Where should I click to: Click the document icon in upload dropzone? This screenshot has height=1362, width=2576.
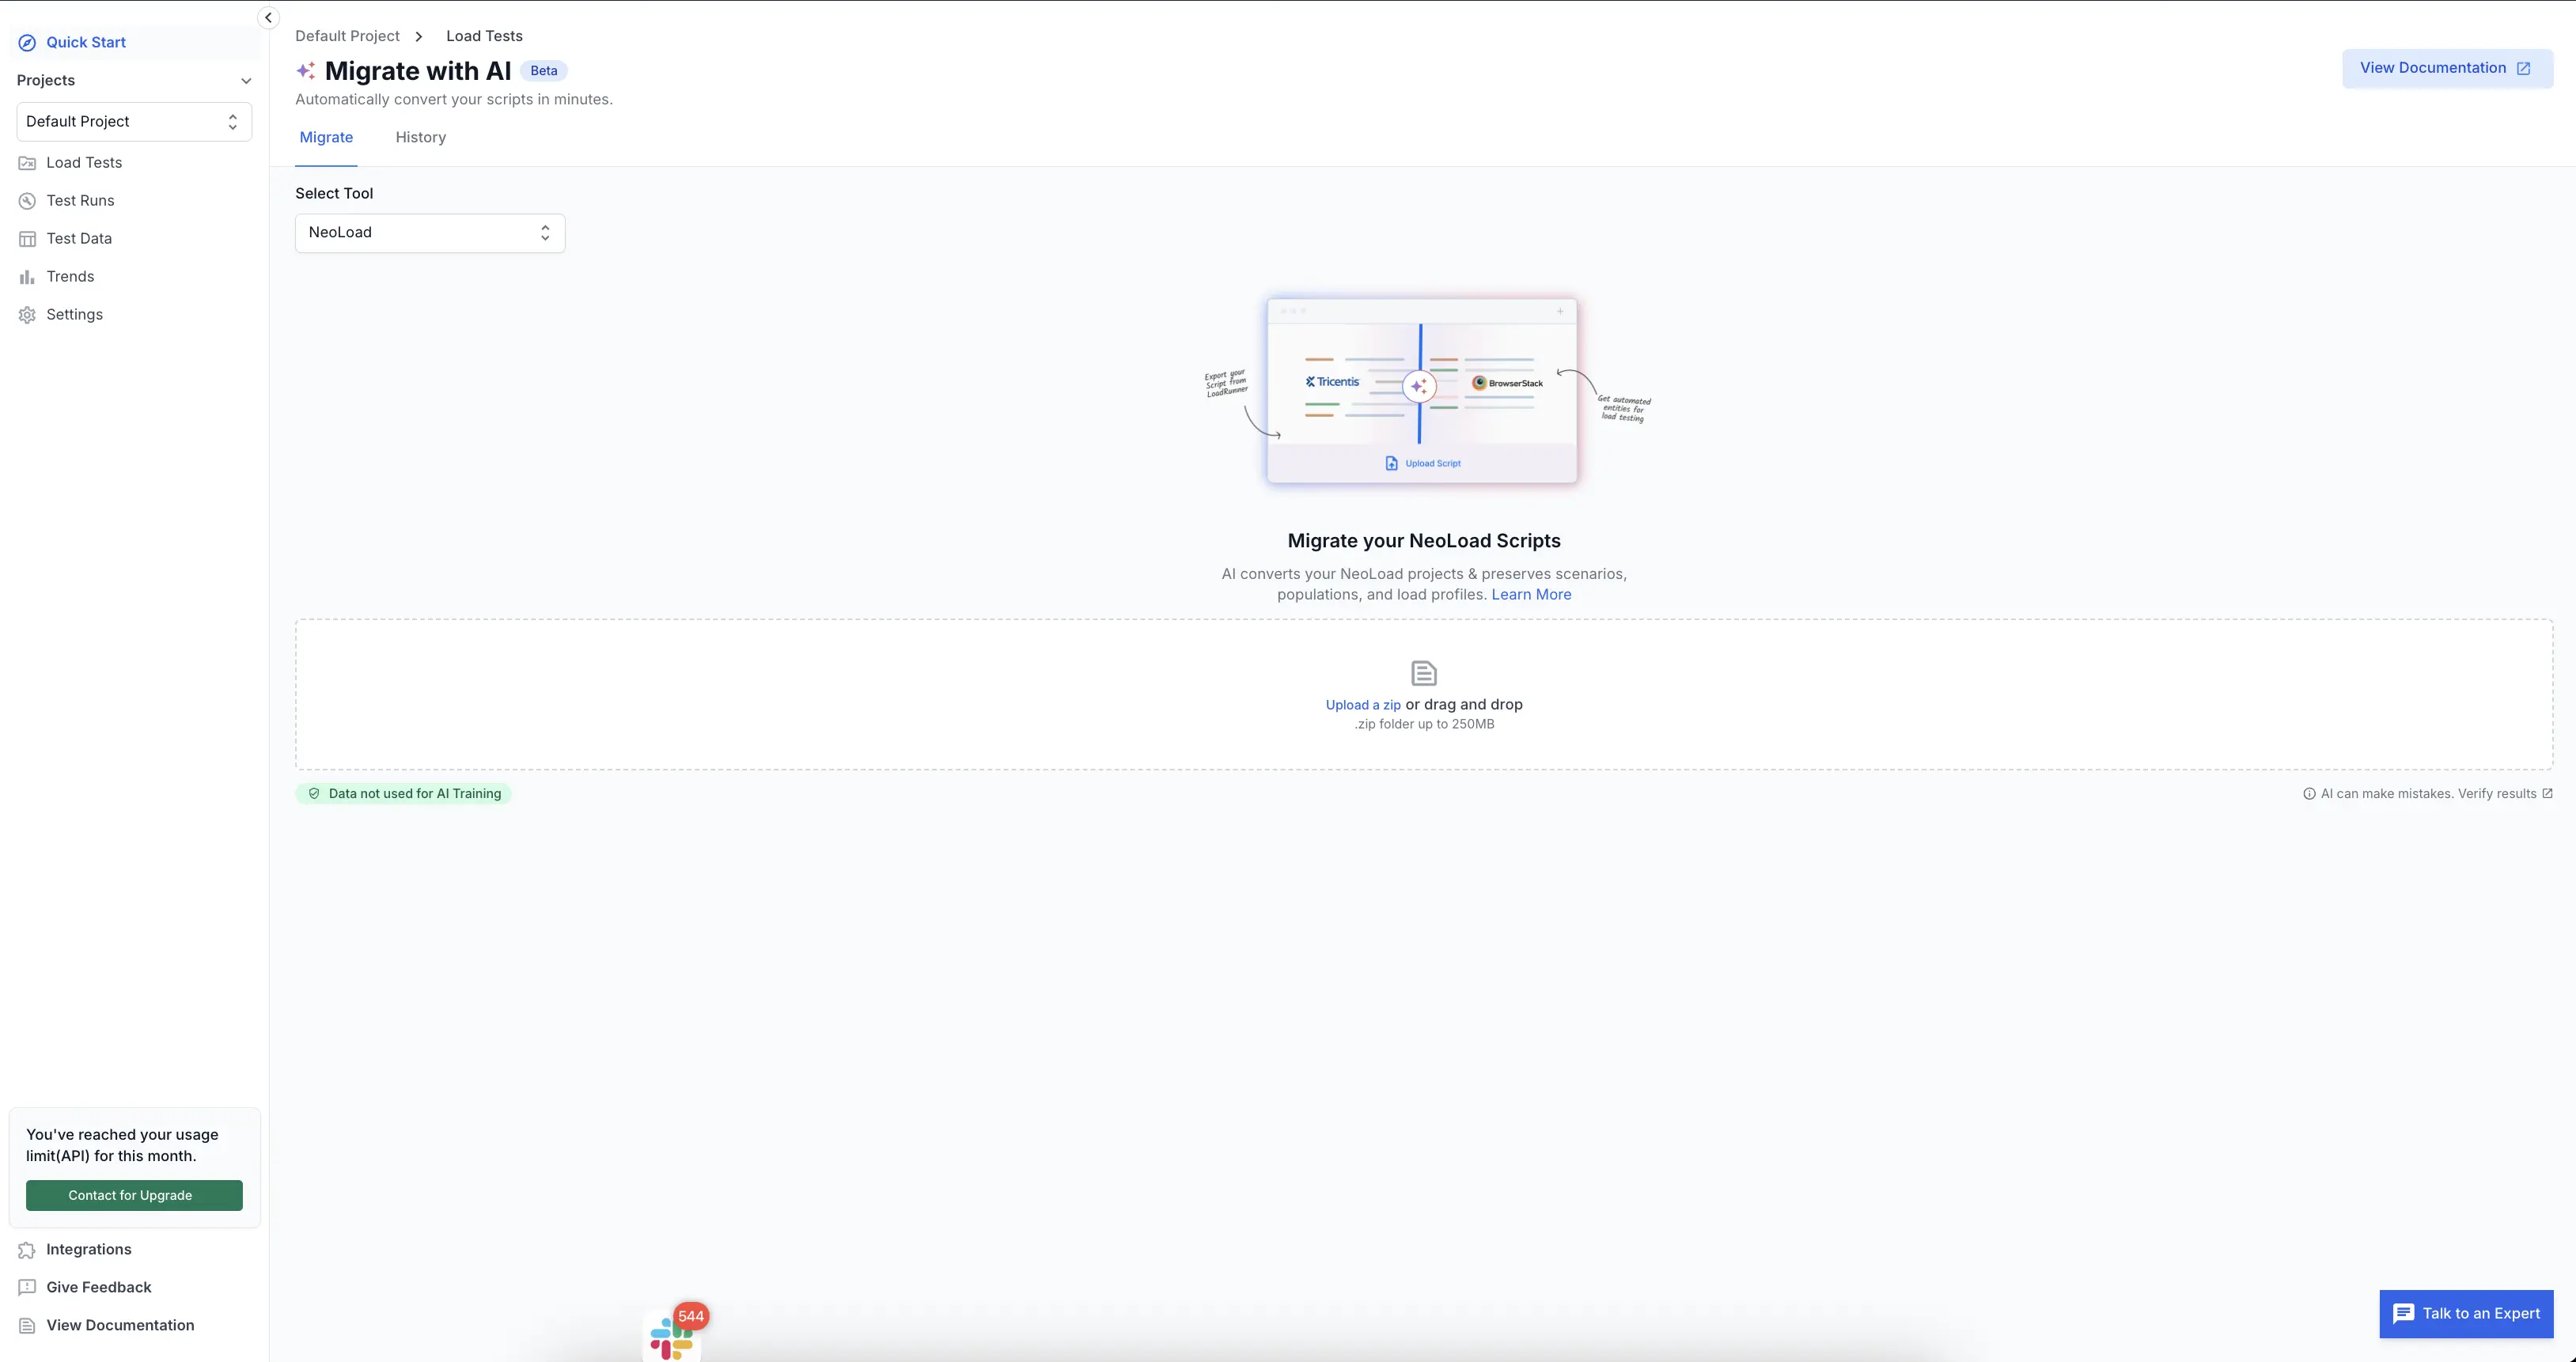(1424, 673)
